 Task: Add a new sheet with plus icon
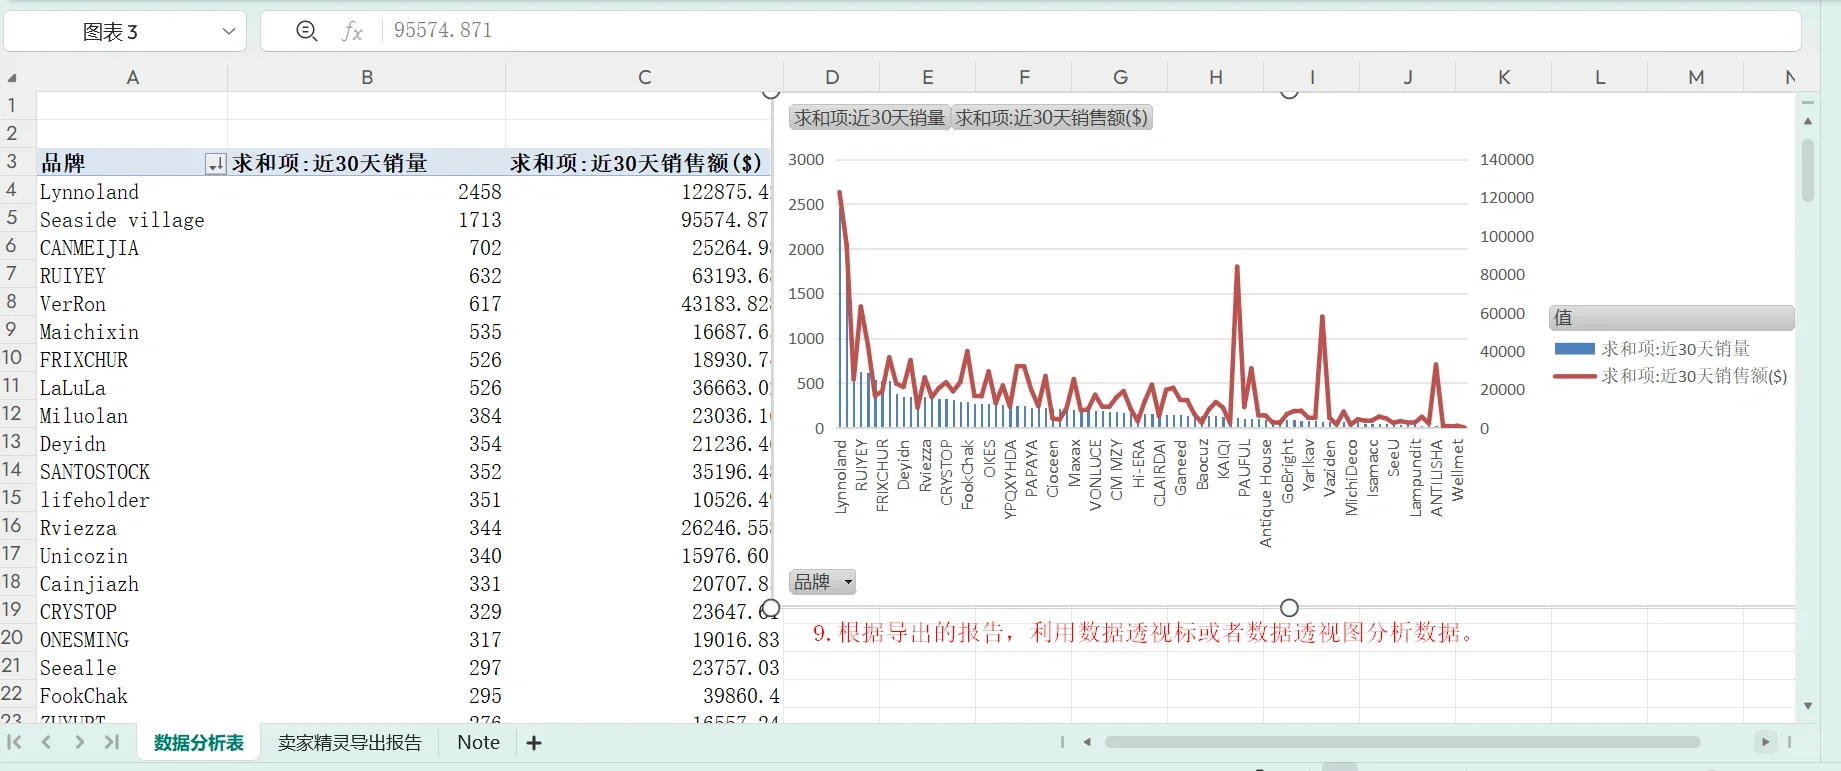pyautogui.click(x=534, y=743)
